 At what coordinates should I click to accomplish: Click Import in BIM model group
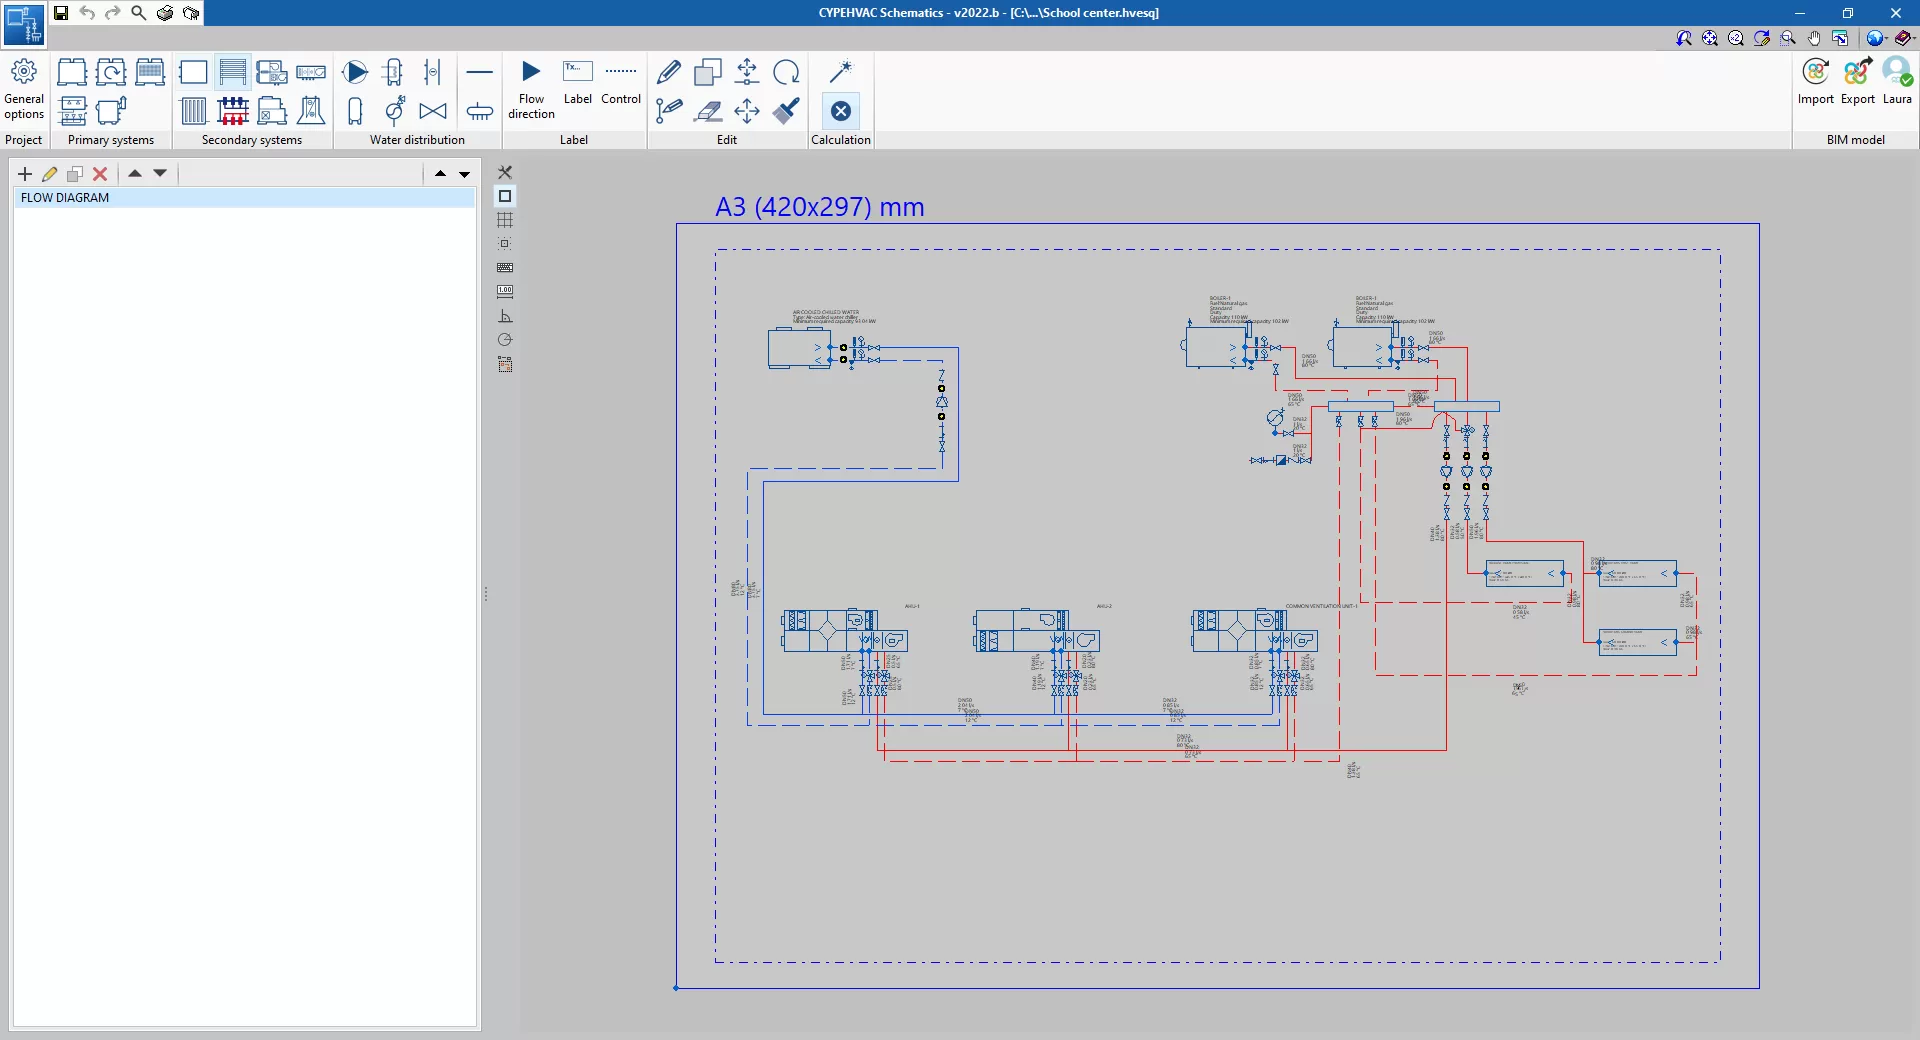[1815, 72]
